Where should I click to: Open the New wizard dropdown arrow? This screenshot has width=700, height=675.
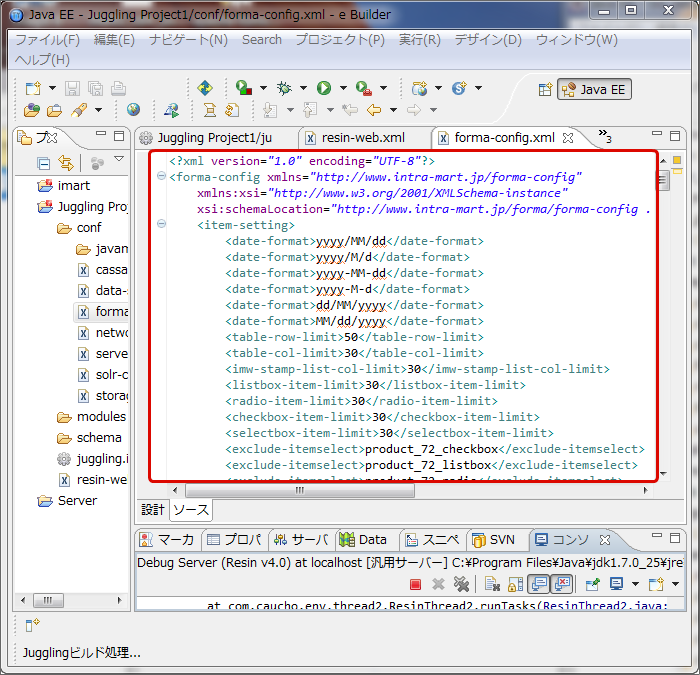point(52,88)
